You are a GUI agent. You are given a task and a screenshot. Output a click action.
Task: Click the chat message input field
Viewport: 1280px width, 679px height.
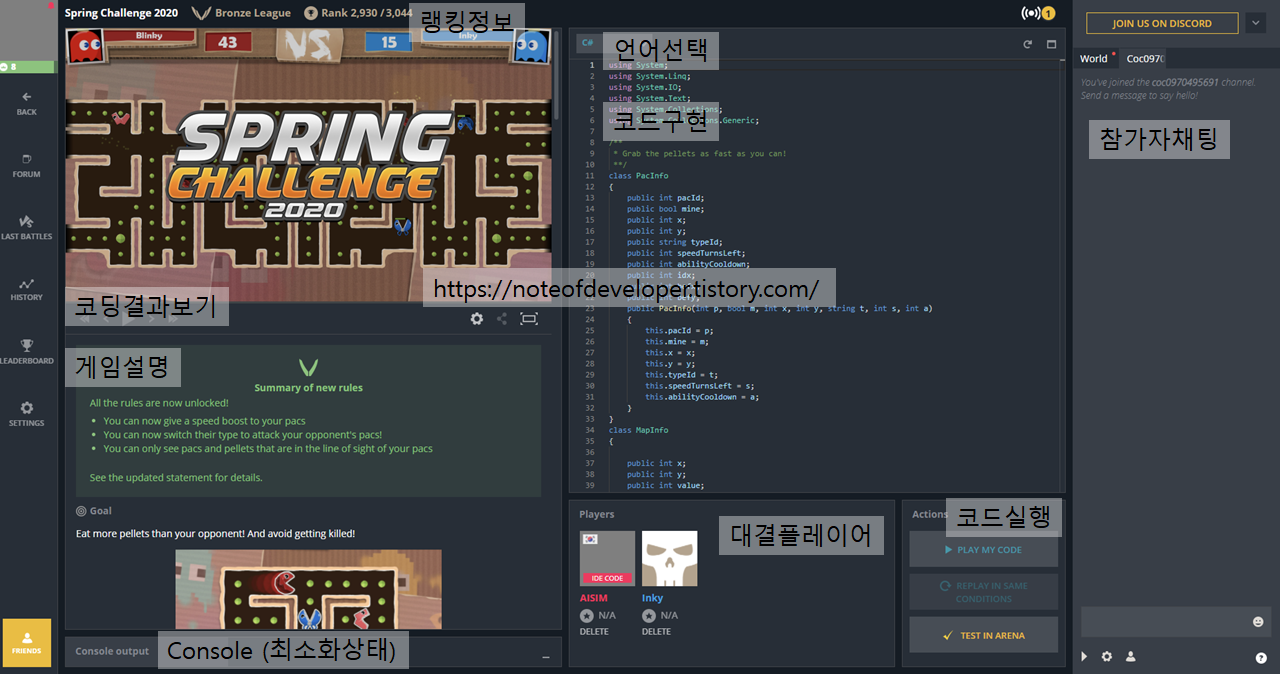(1164, 621)
